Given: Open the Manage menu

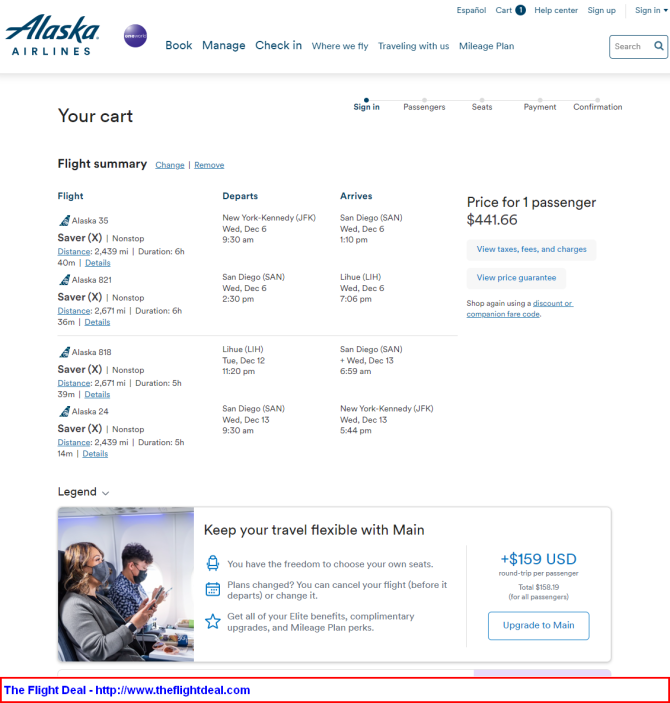Looking at the screenshot, I should tap(223, 45).
